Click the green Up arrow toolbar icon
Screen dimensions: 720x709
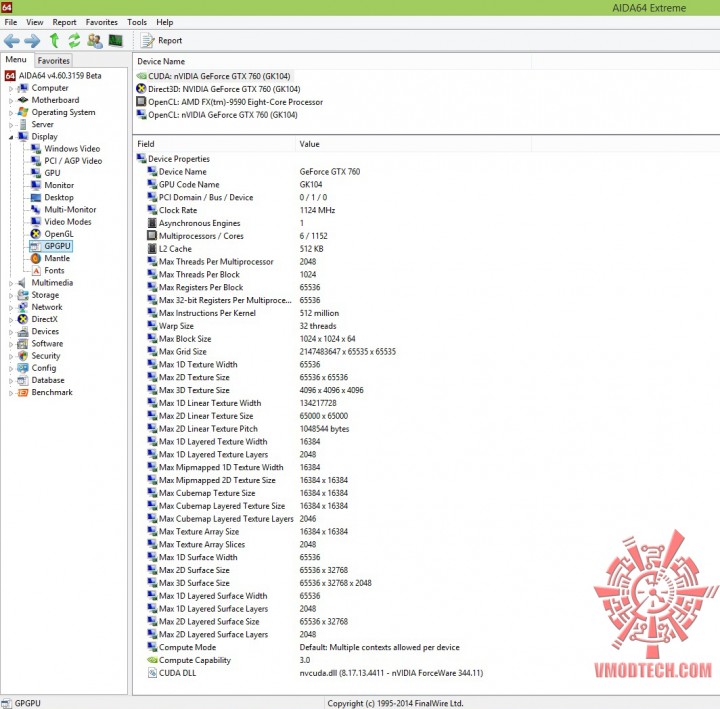tap(54, 40)
